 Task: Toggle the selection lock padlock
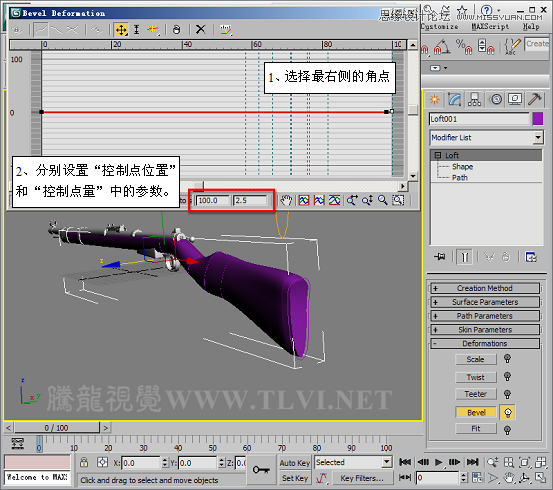pos(84,462)
